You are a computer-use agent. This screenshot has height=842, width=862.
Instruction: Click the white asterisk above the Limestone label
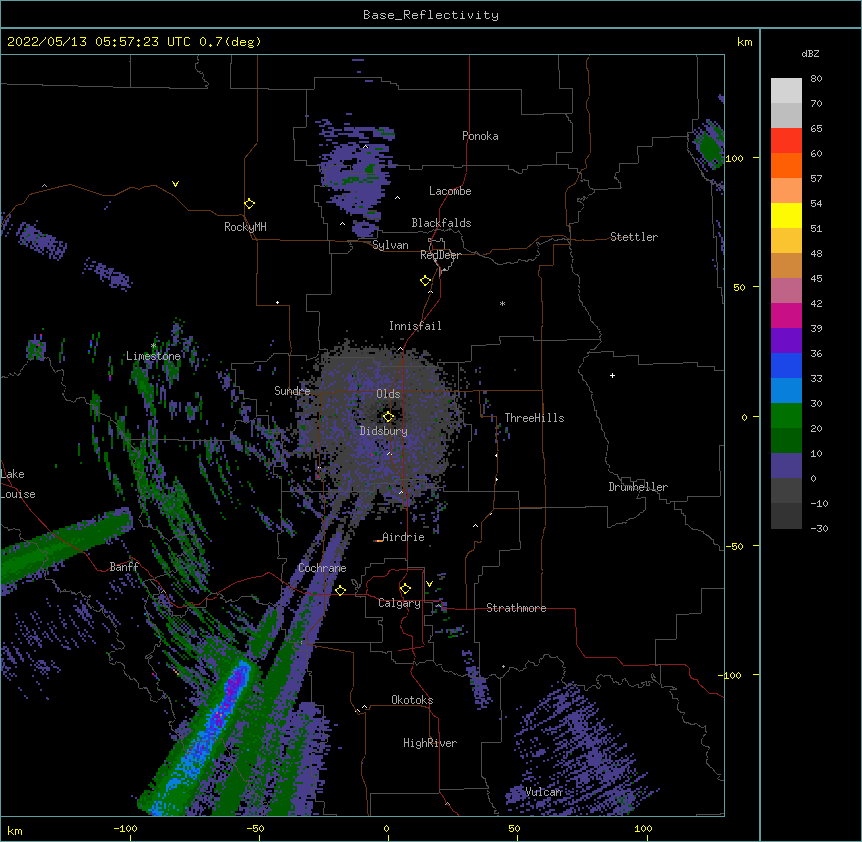coord(153,346)
